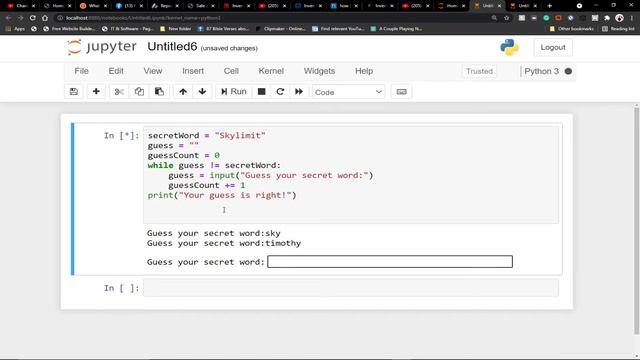Paste cells below icon

(159, 92)
